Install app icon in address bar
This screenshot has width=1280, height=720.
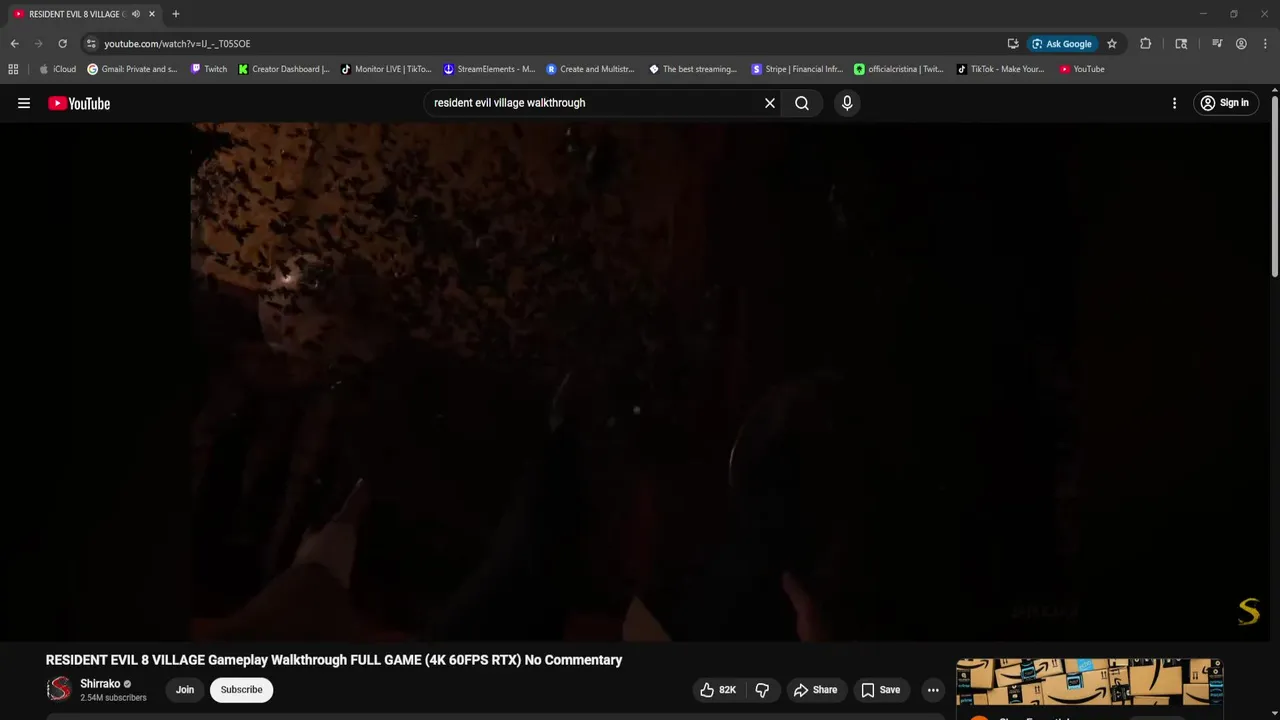coord(1013,44)
